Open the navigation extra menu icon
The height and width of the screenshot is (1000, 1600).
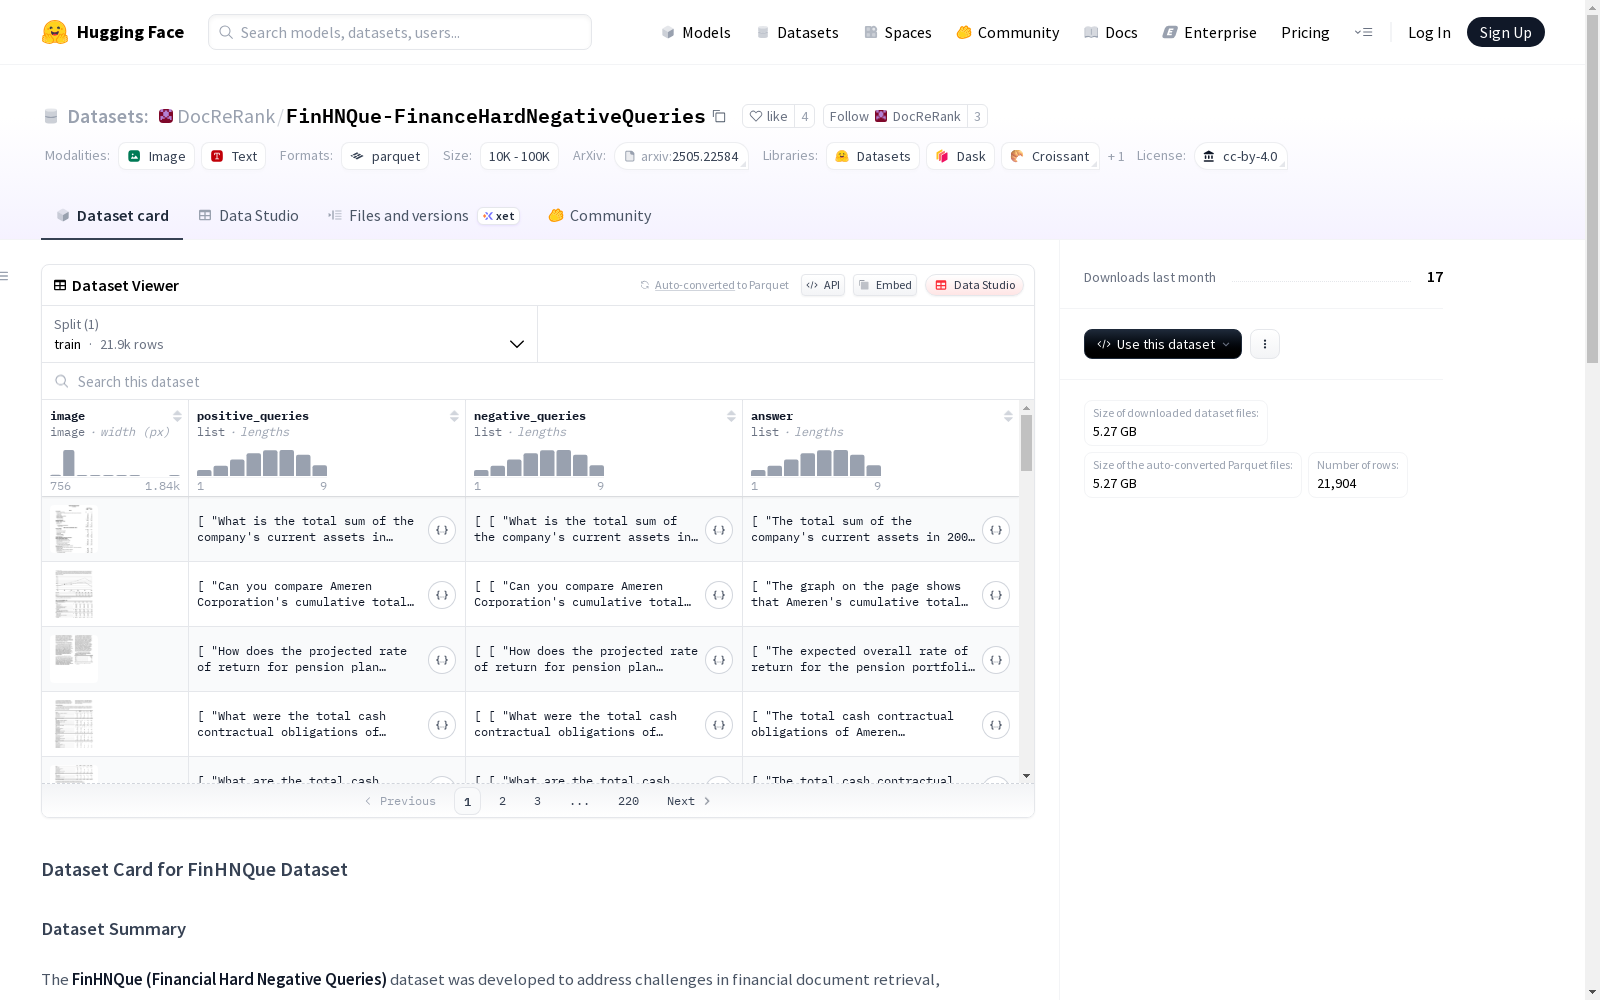coord(1363,32)
